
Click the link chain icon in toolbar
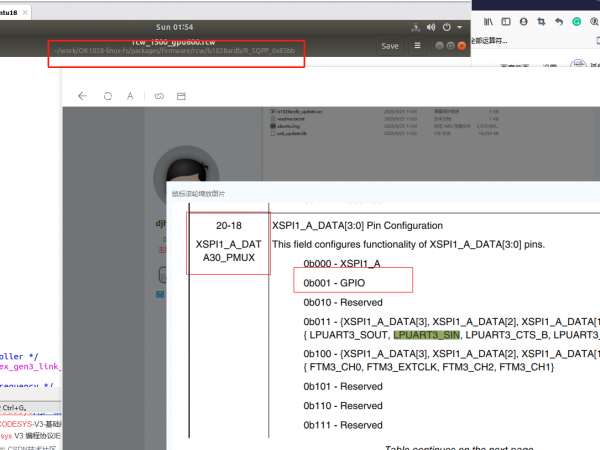[x=158, y=97]
